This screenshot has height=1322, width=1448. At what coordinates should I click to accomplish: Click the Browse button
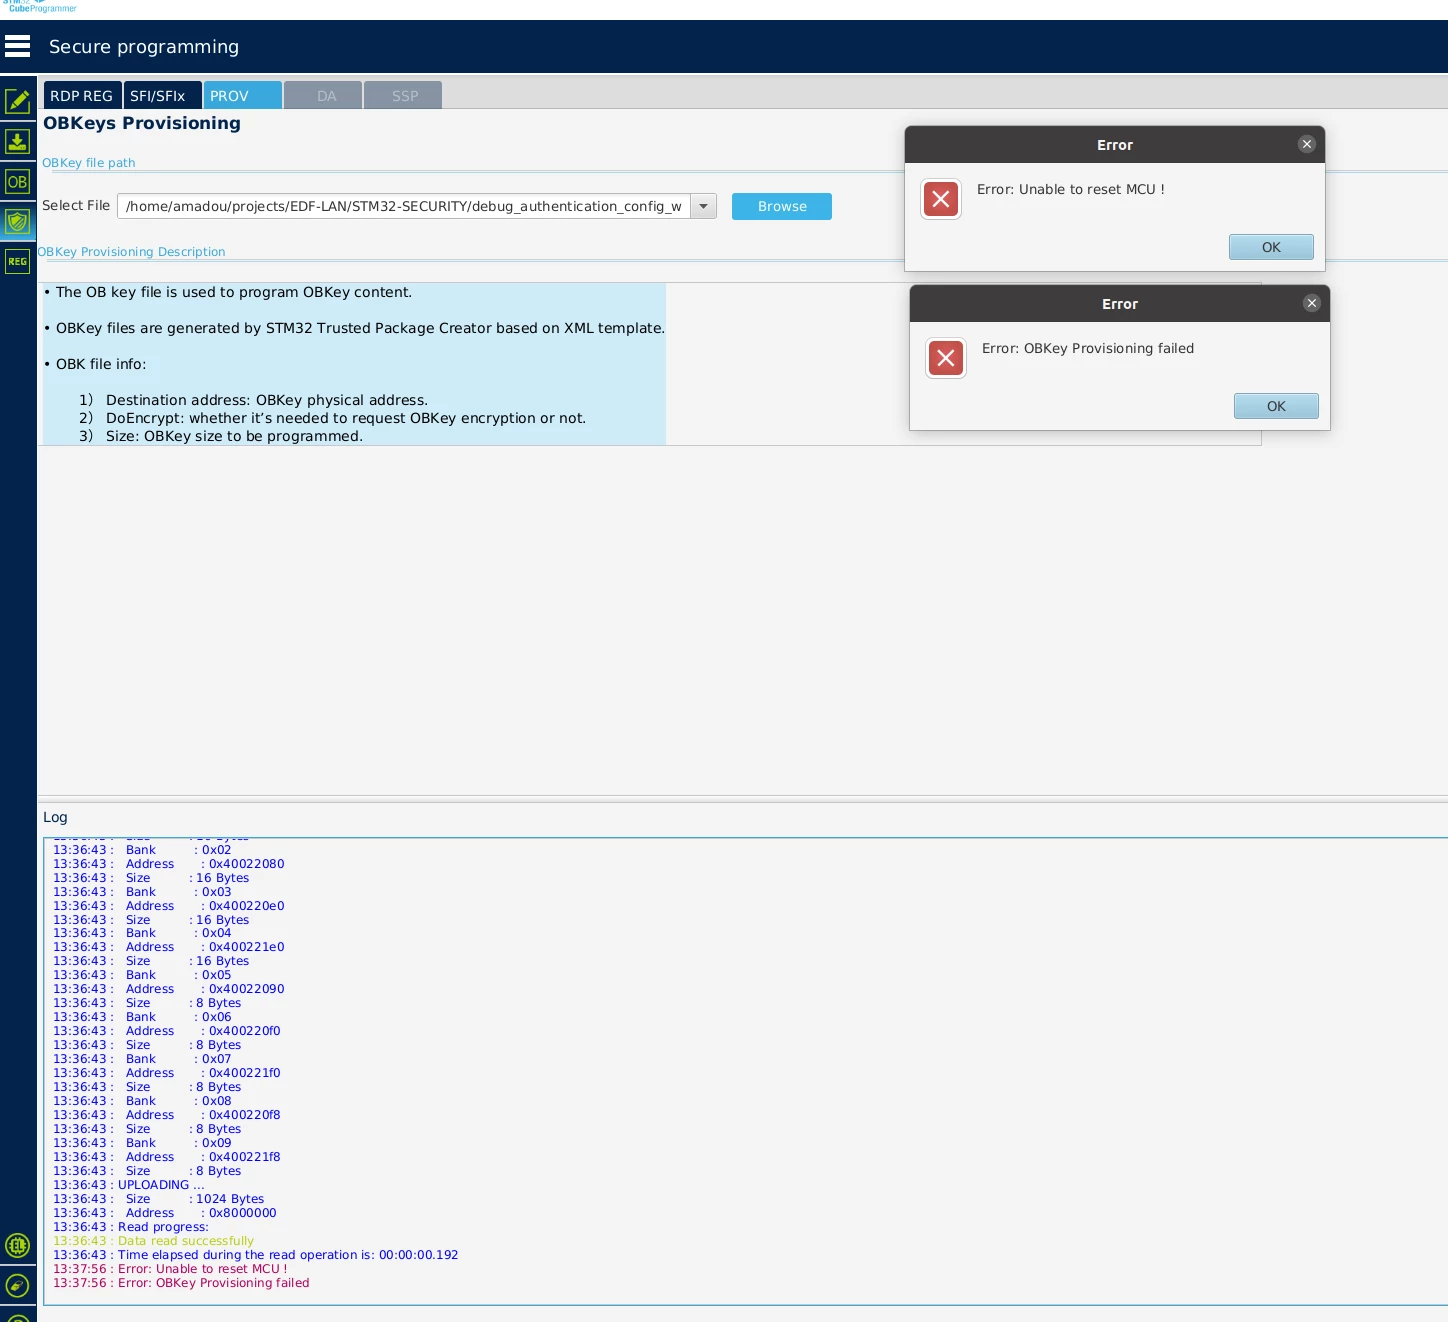click(782, 206)
